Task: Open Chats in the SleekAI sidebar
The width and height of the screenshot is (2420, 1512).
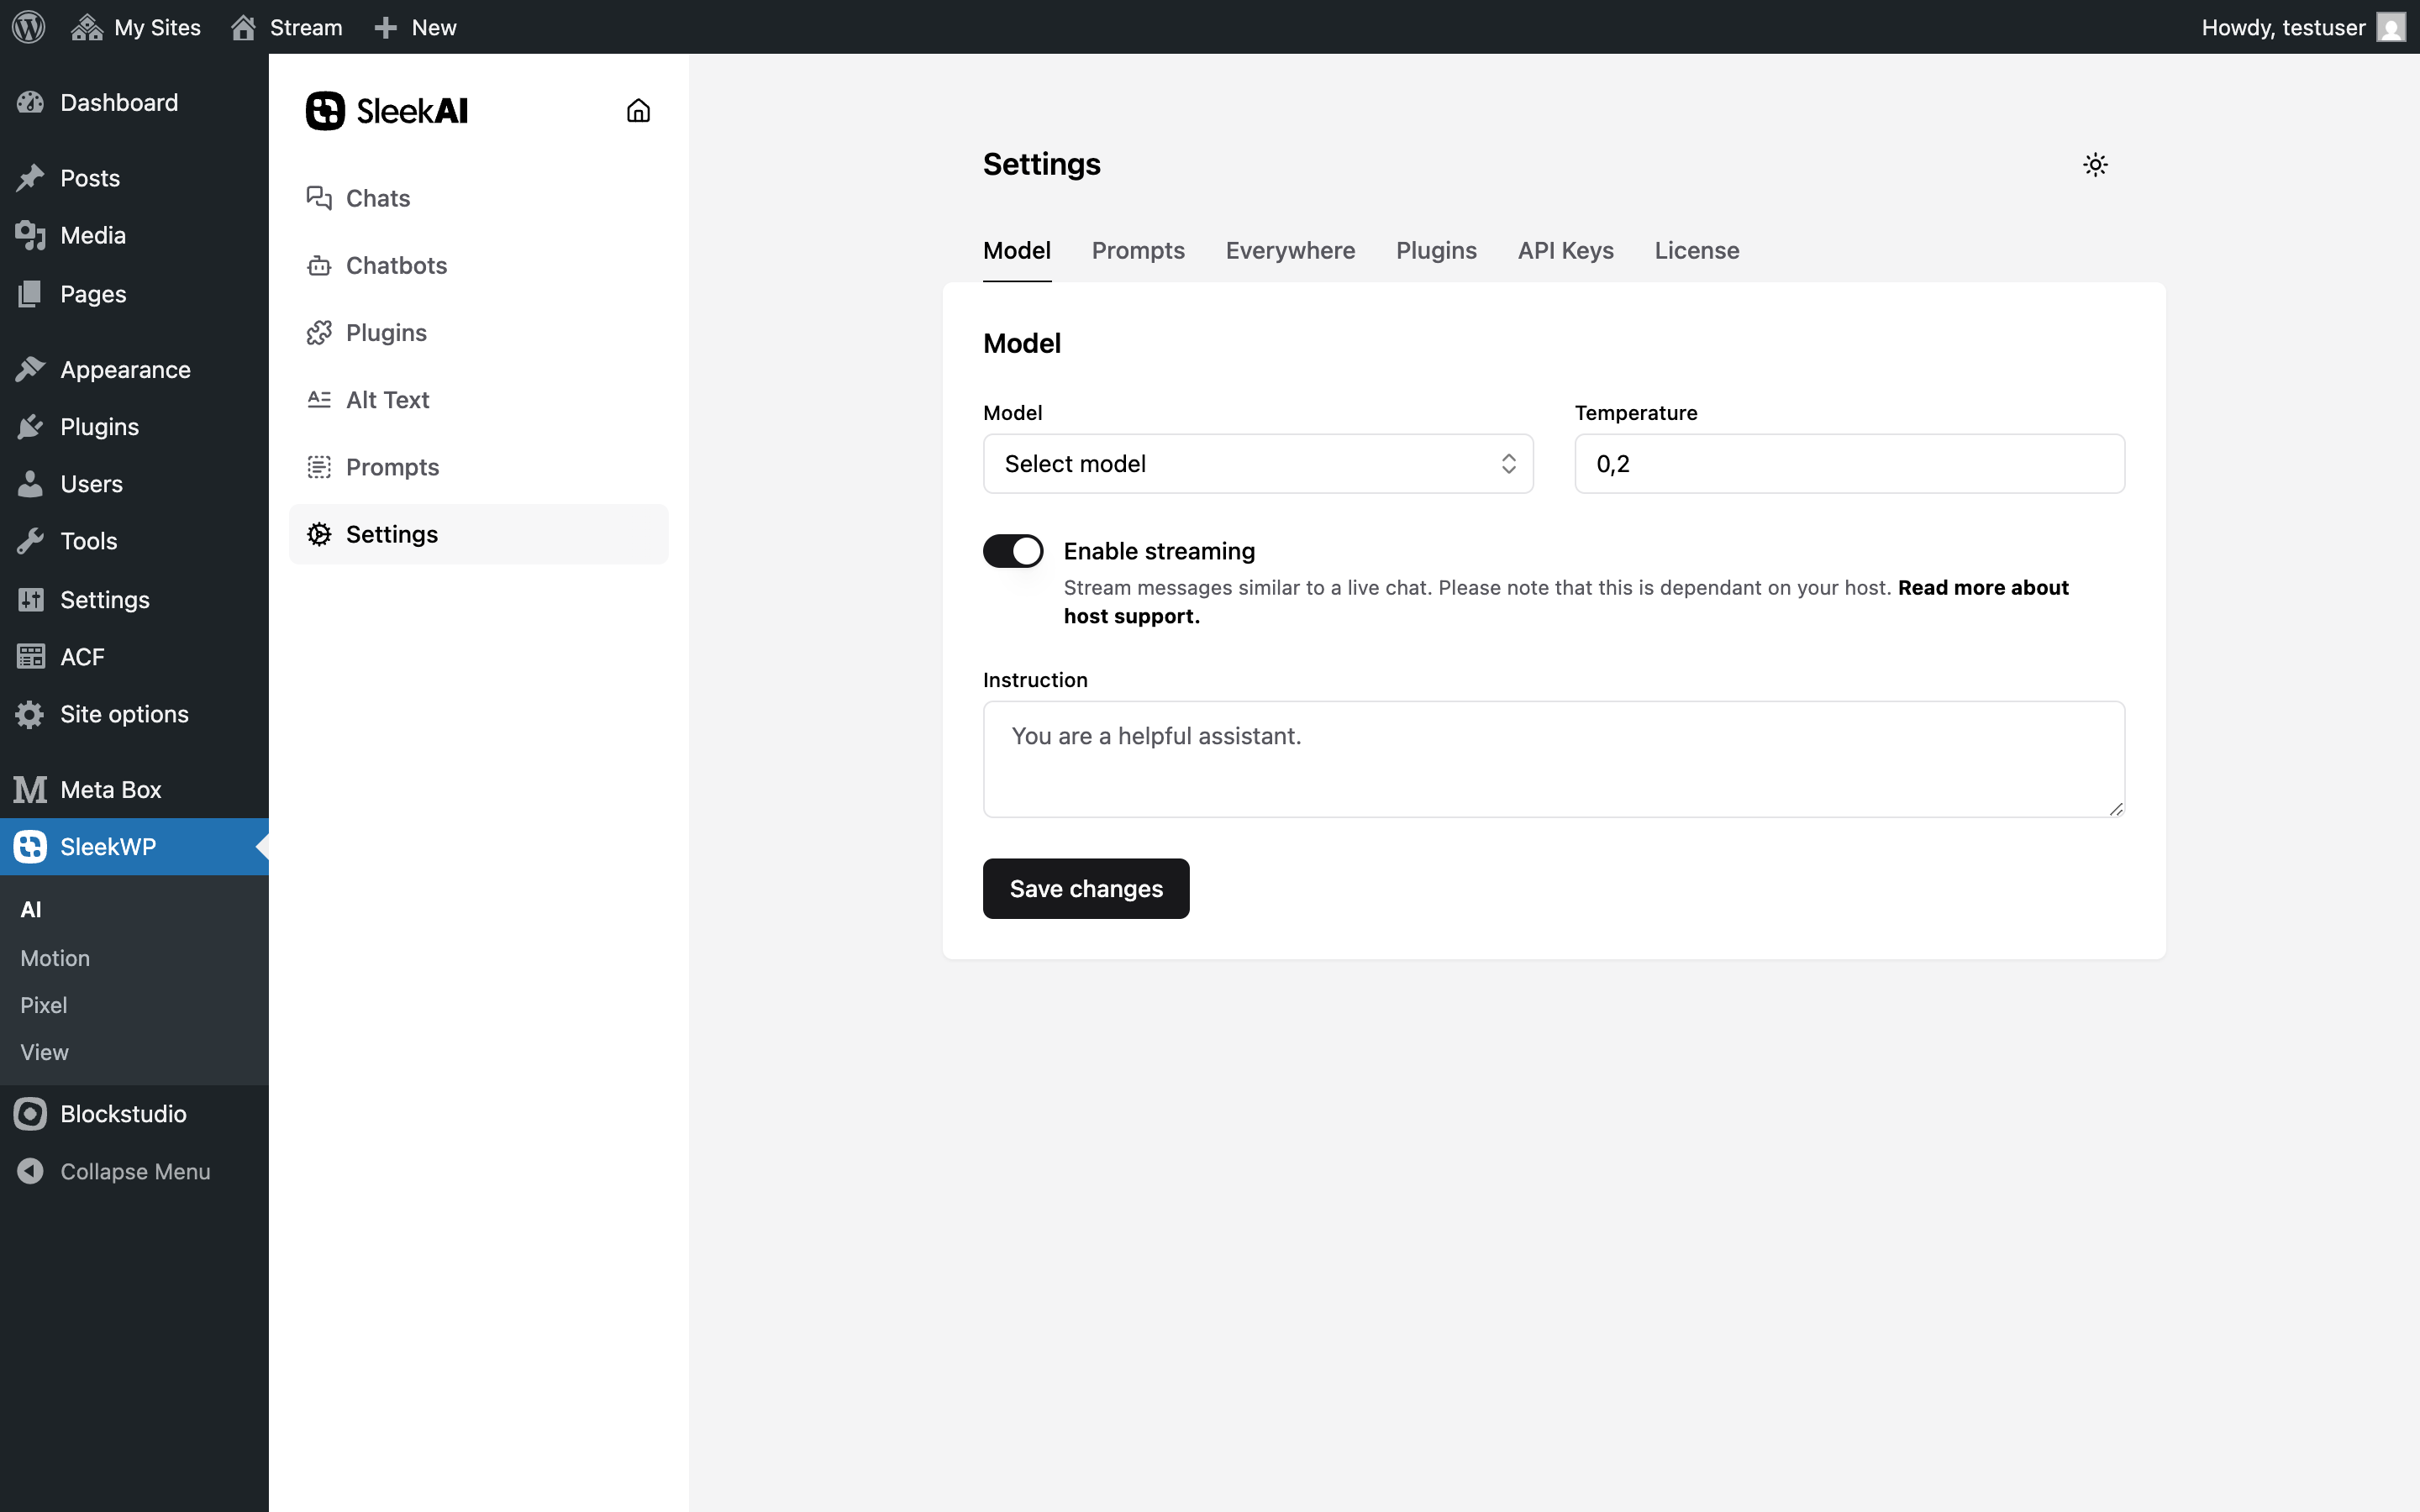Action: coord(478,198)
